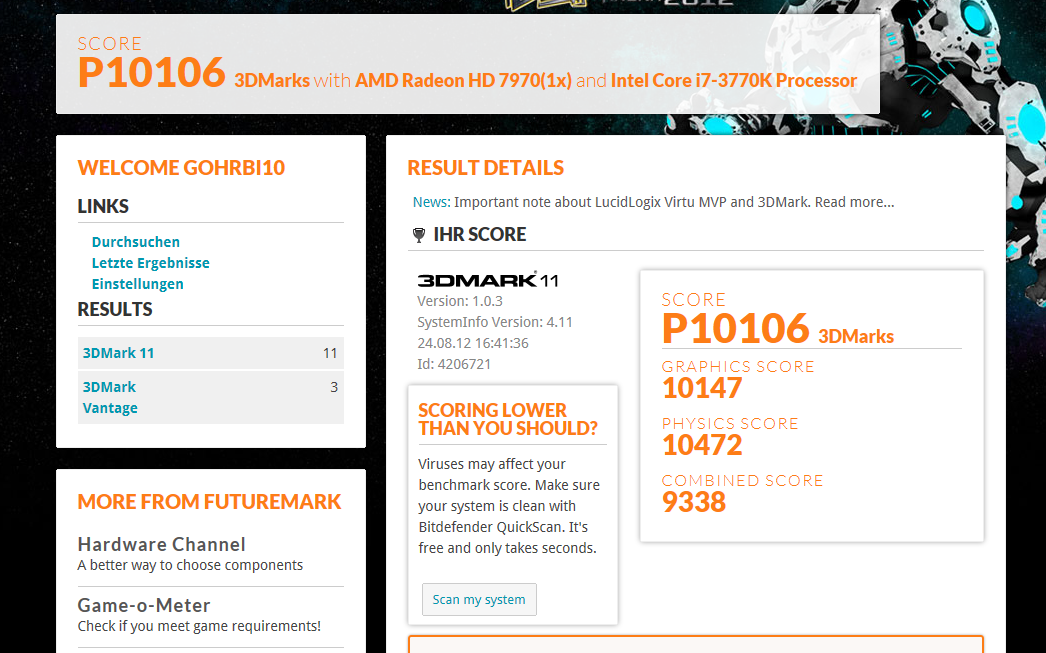Click the COMBINED SCORE label
1046x653 pixels.
(x=742, y=481)
